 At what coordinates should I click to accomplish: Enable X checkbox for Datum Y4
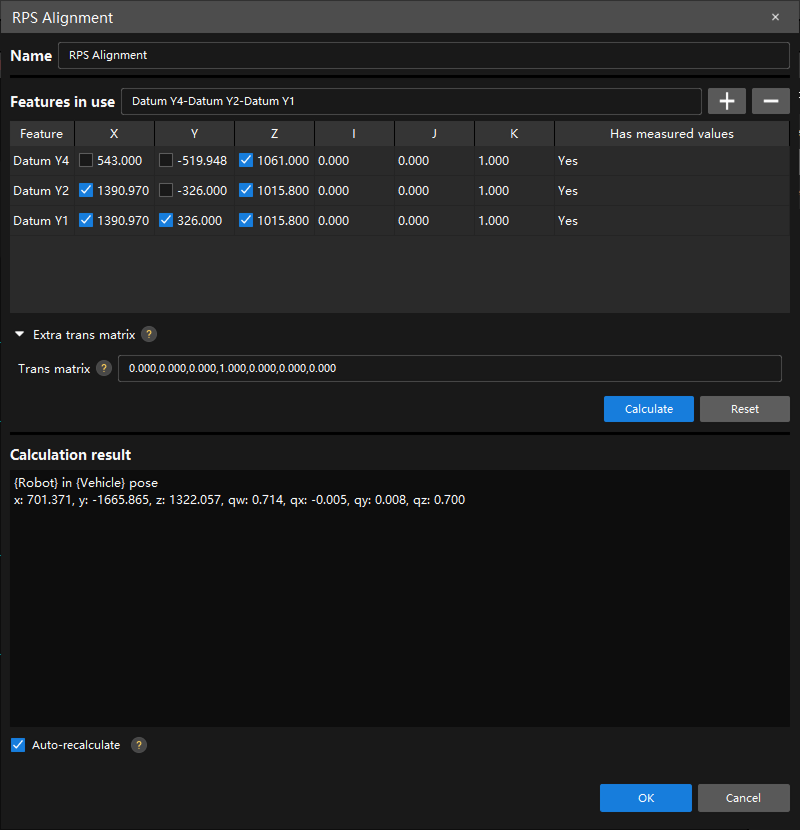[x=86, y=160]
